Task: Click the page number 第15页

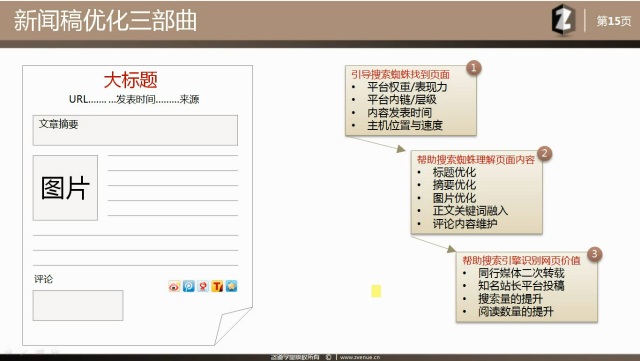Action: (613, 21)
